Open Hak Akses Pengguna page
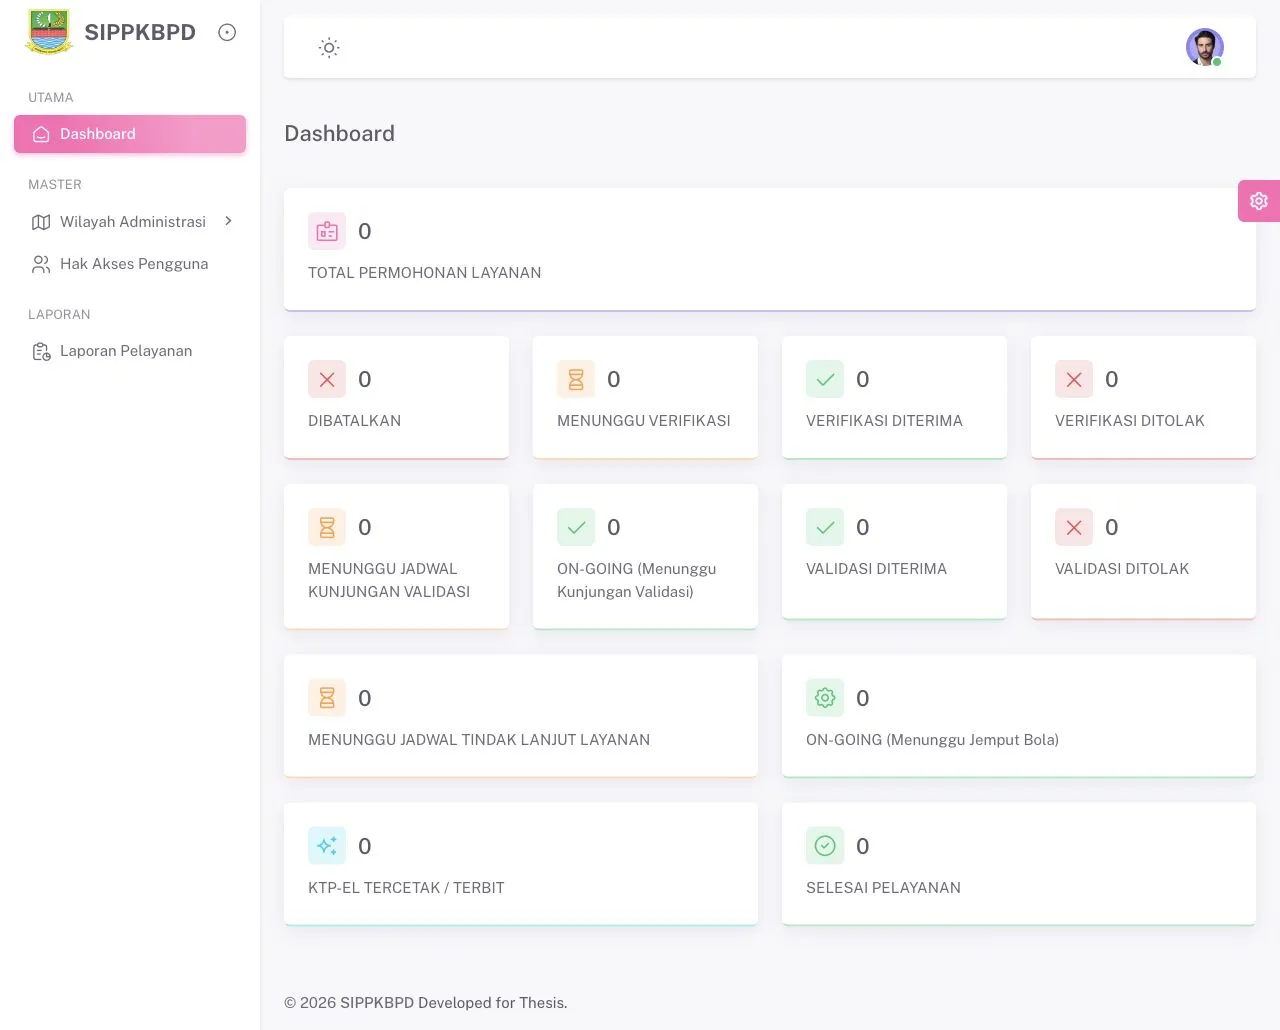 (130, 264)
